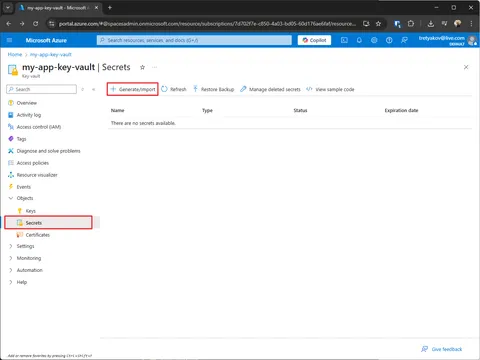Image resolution: width=480 pixels, height=360 pixels.
Task: Open Keys under Objects
Action: click(26, 211)
